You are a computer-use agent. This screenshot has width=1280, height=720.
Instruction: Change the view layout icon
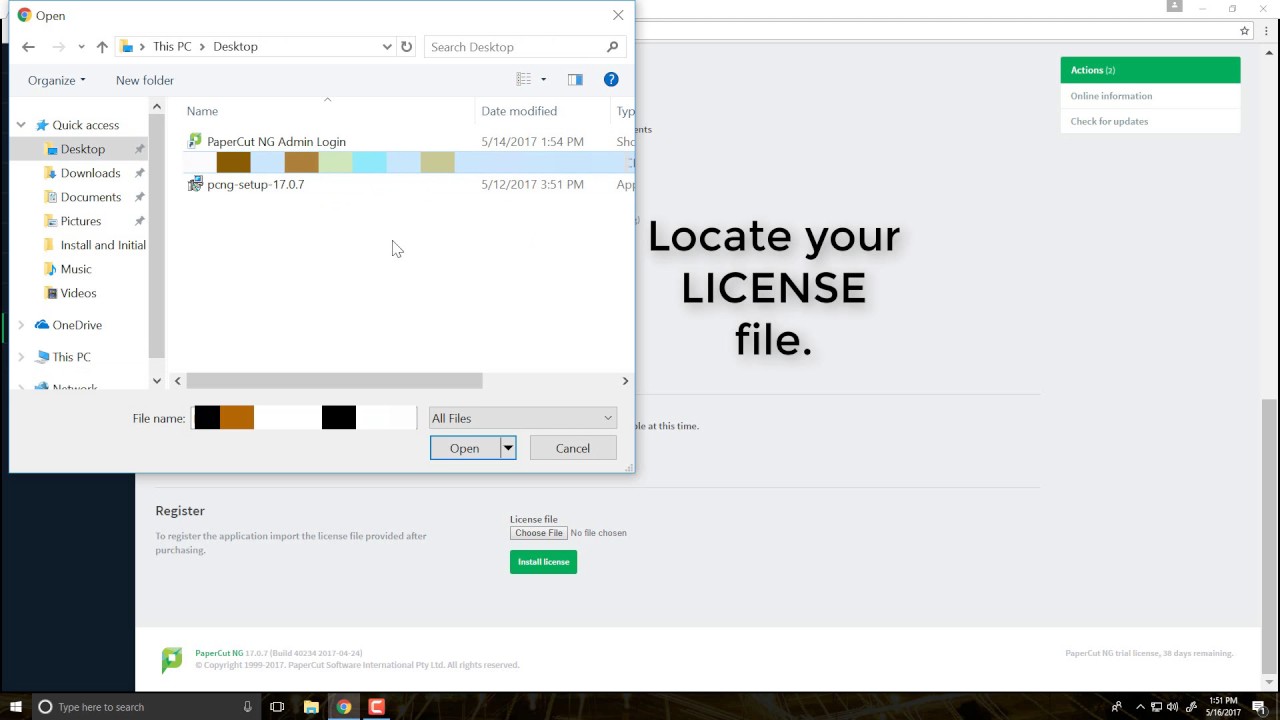[x=524, y=80]
